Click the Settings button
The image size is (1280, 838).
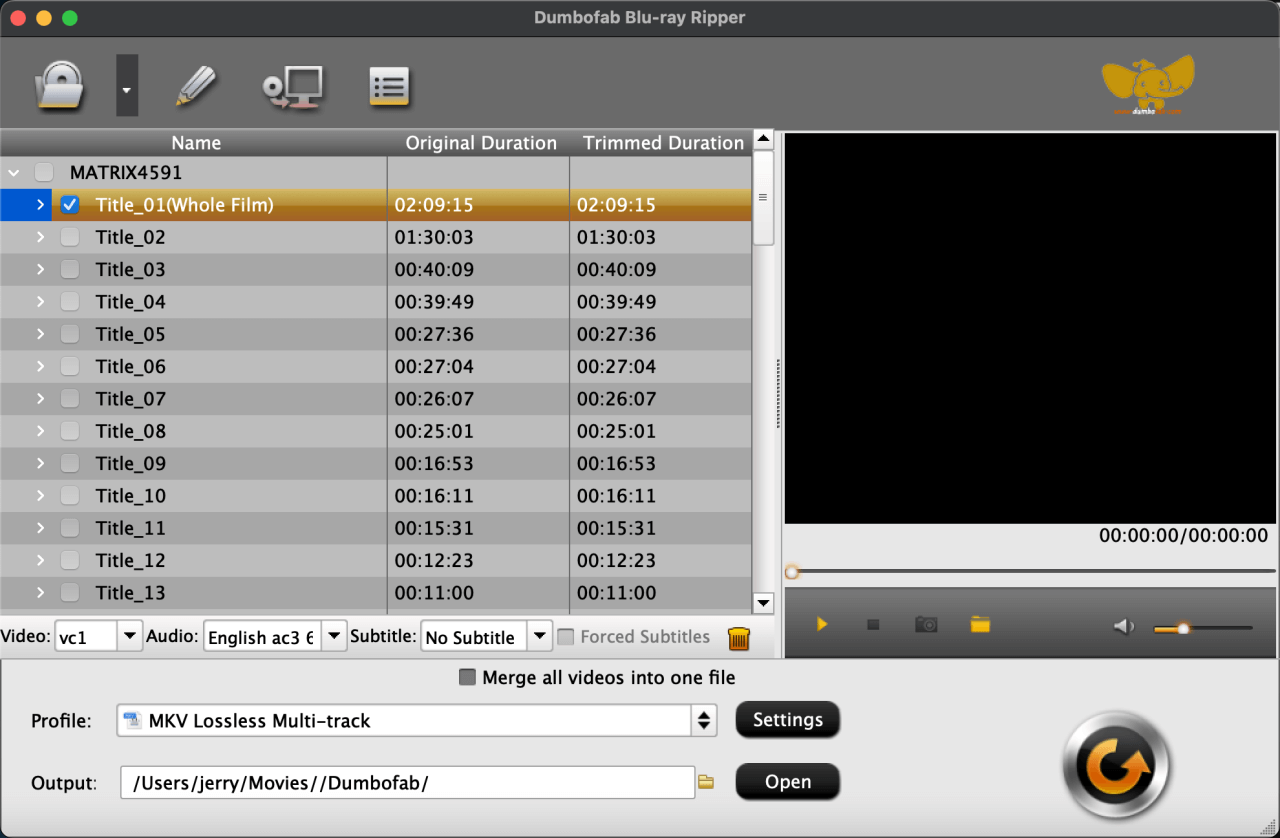787,720
